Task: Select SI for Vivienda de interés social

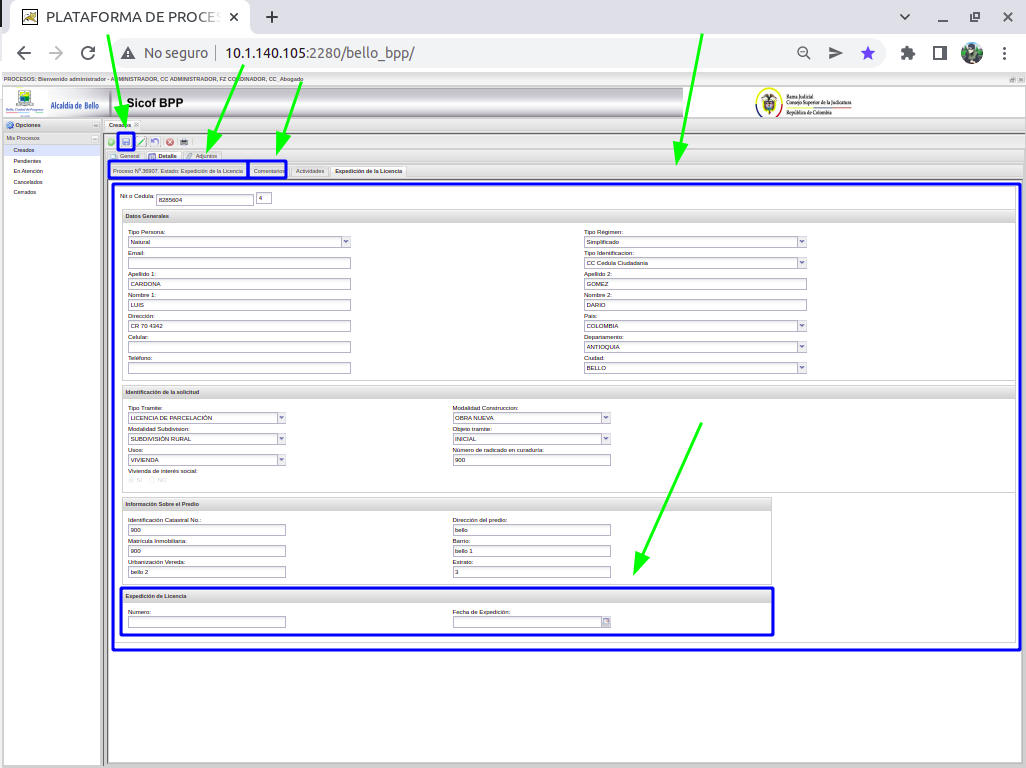Action: pyautogui.click(x=131, y=480)
